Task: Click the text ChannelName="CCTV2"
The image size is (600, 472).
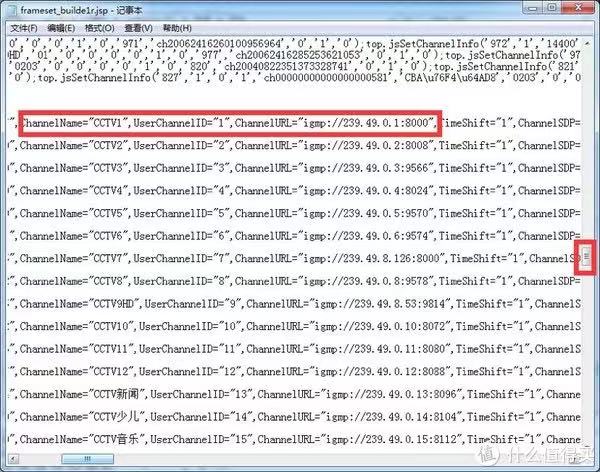Action: point(74,145)
